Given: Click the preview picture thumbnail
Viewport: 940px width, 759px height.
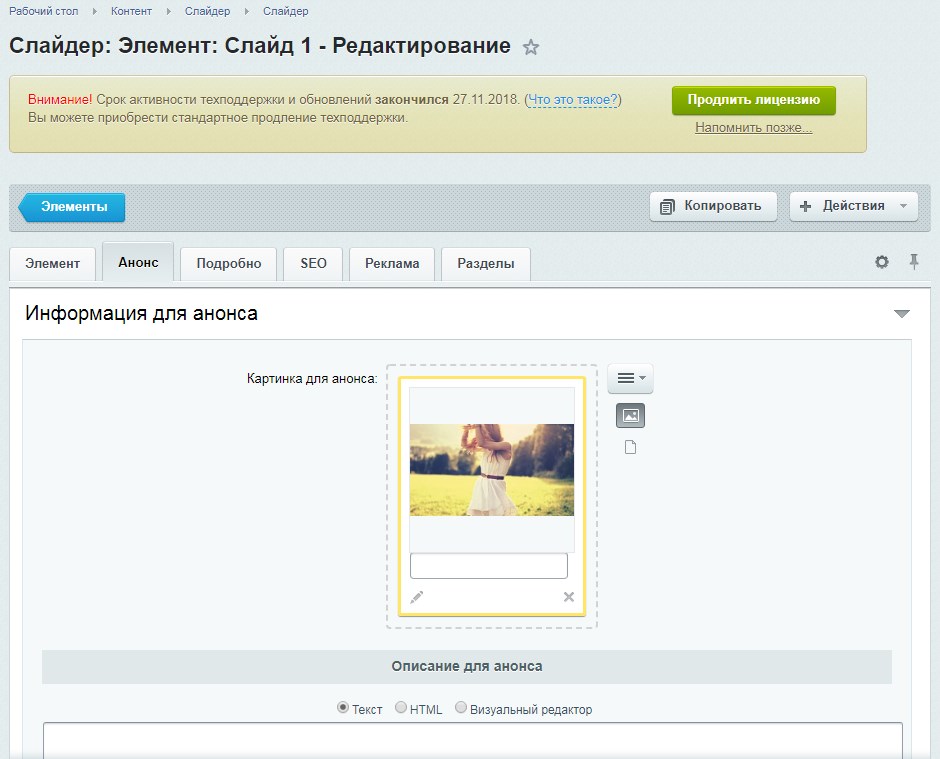Looking at the screenshot, I should click(x=492, y=470).
